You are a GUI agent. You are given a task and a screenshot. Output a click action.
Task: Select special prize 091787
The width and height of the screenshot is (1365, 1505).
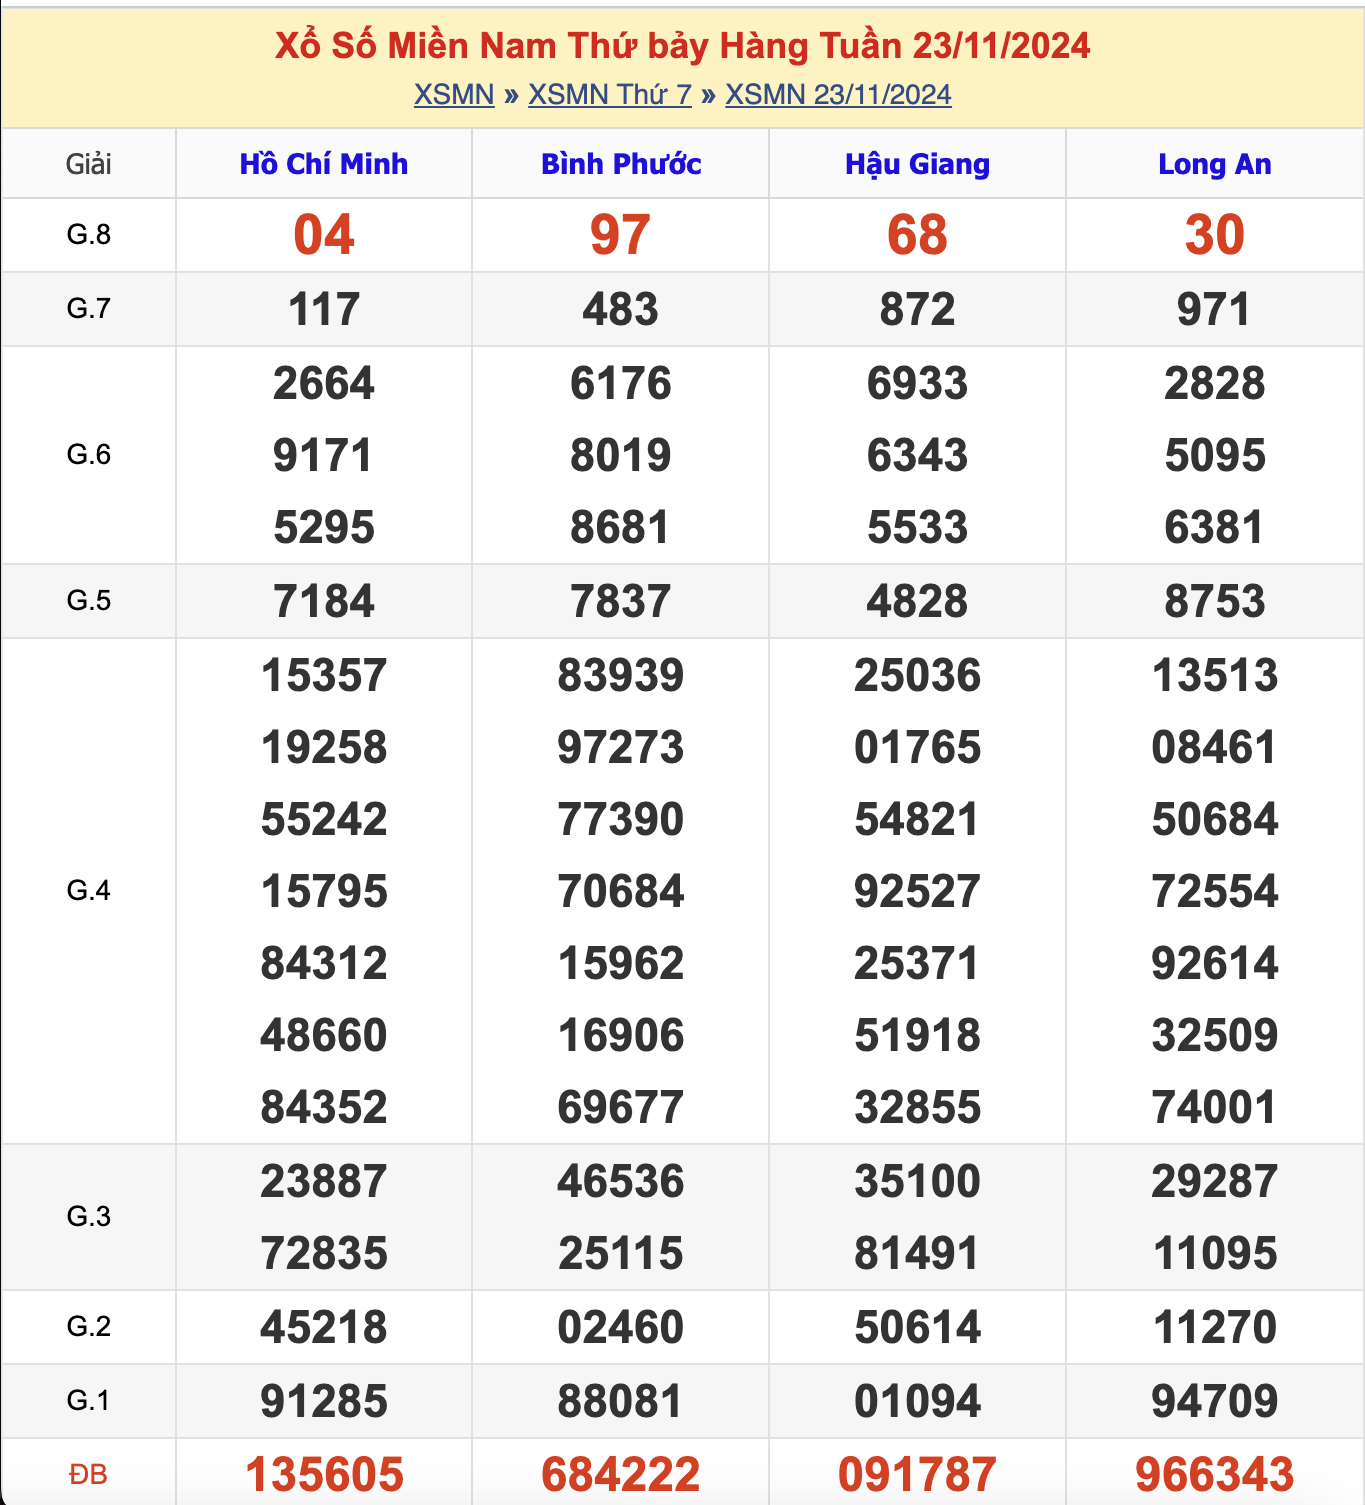coord(918,1475)
